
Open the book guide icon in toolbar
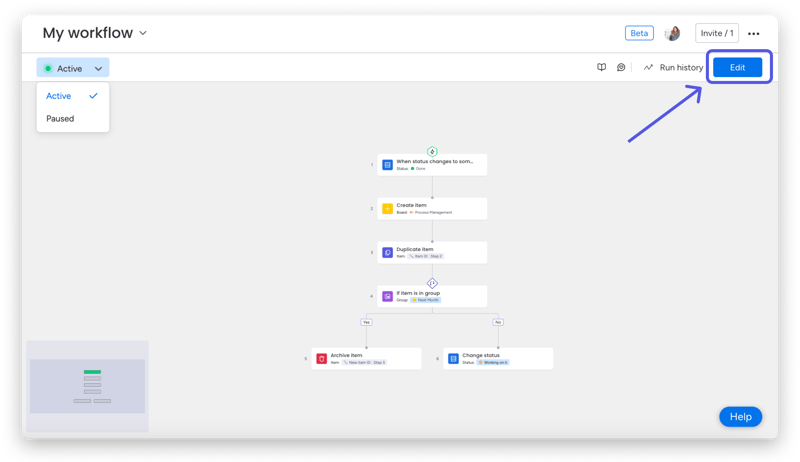click(601, 68)
